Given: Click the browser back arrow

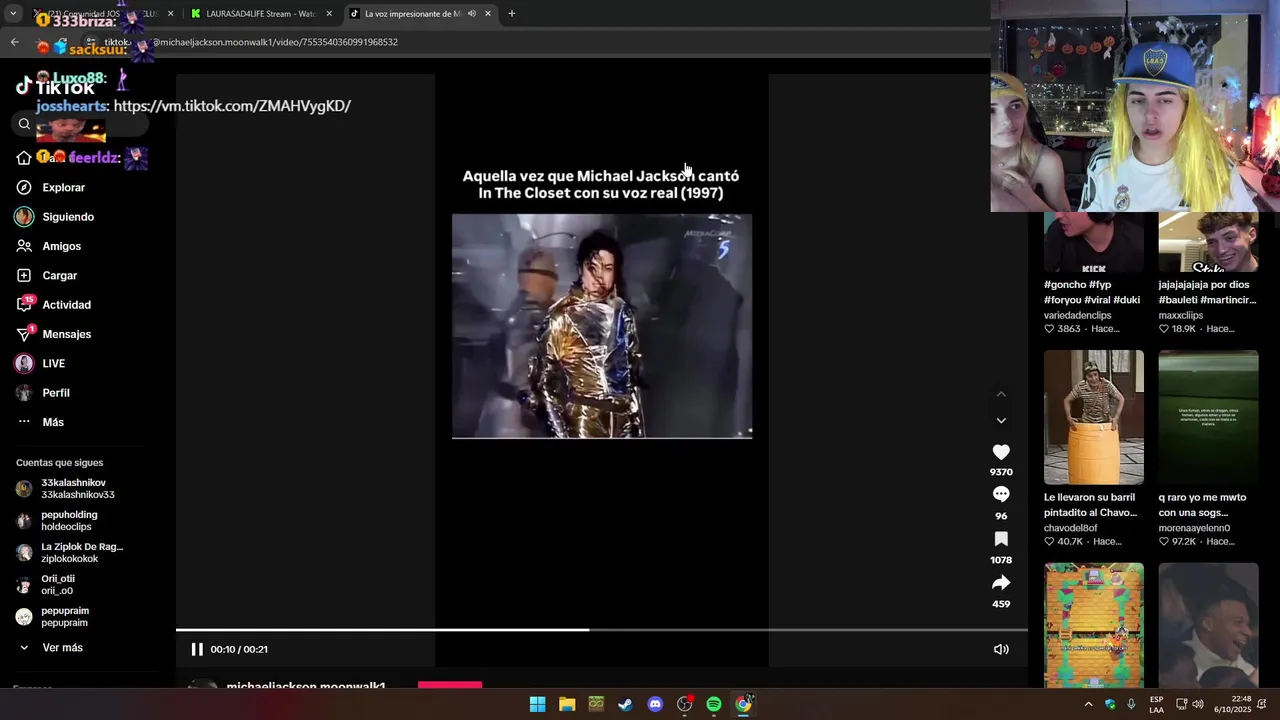Looking at the screenshot, I should tap(14, 42).
